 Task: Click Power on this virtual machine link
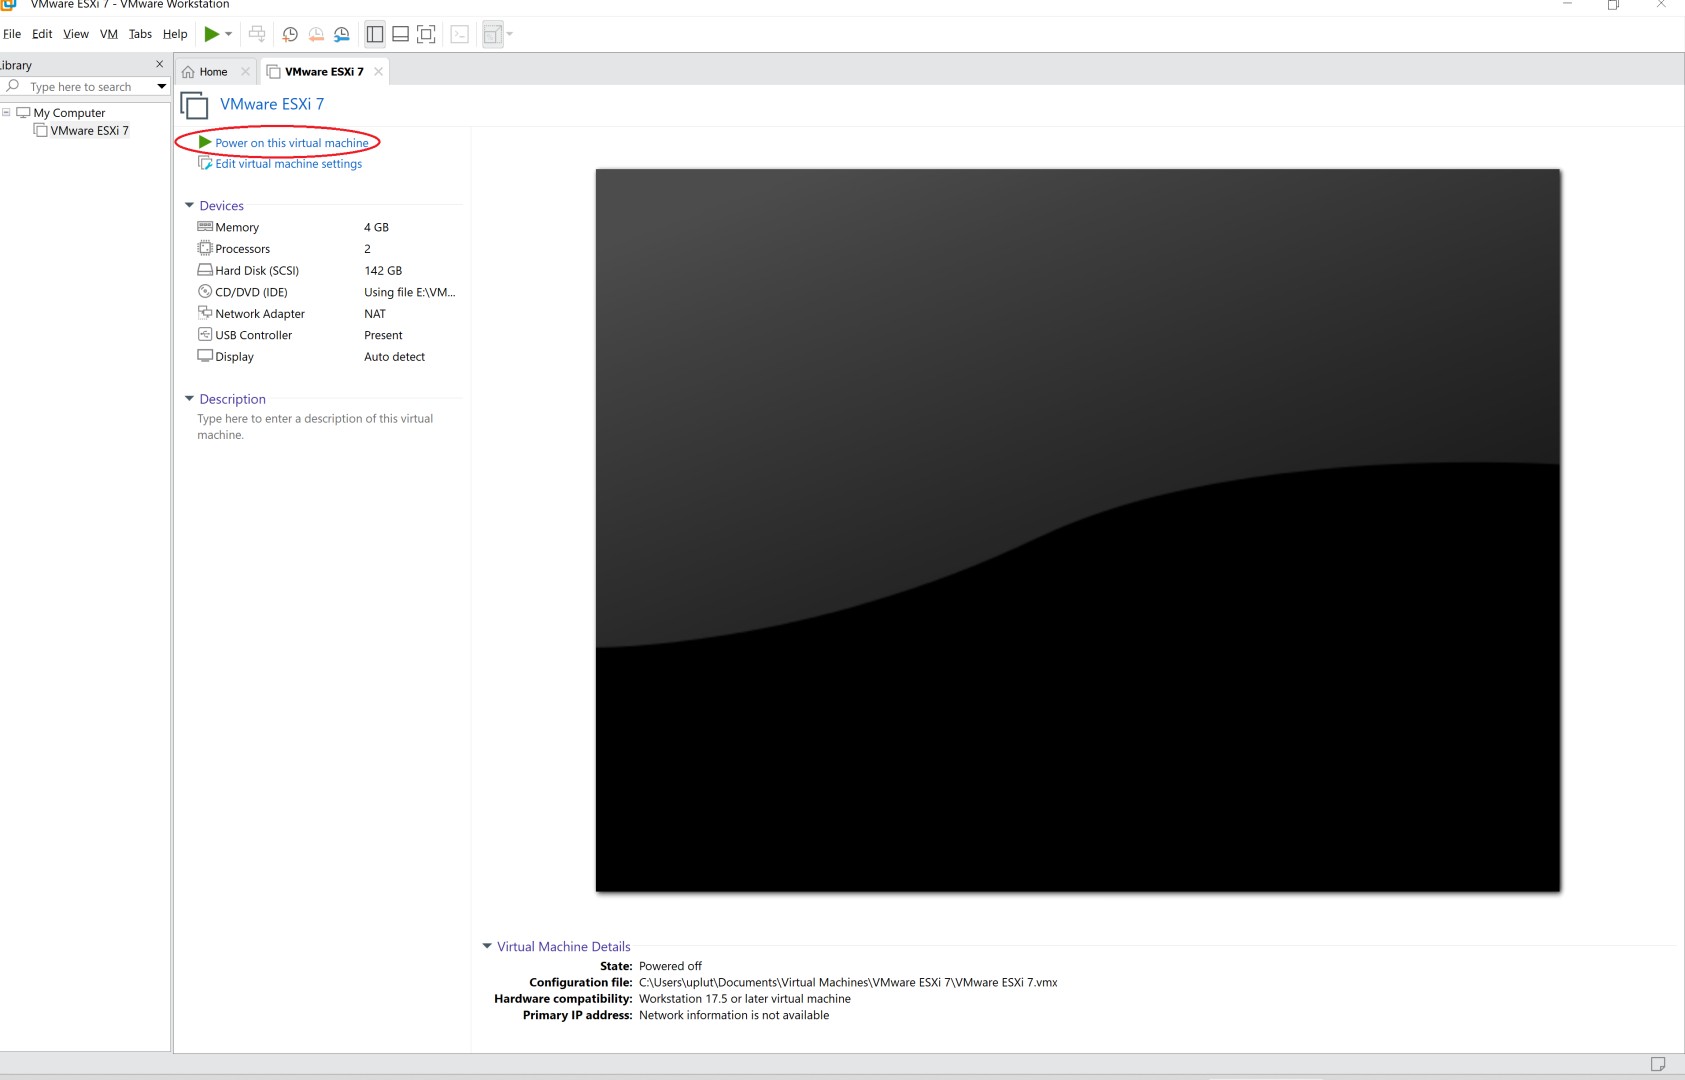tap(291, 143)
